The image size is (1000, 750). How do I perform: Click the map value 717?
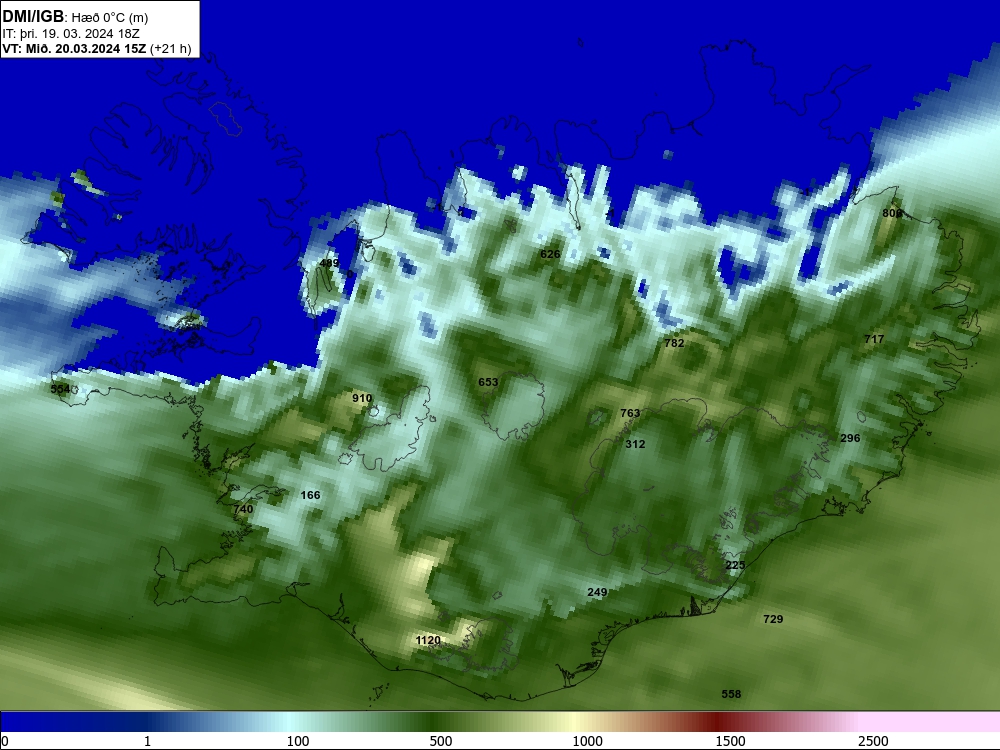pyautogui.click(x=874, y=339)
